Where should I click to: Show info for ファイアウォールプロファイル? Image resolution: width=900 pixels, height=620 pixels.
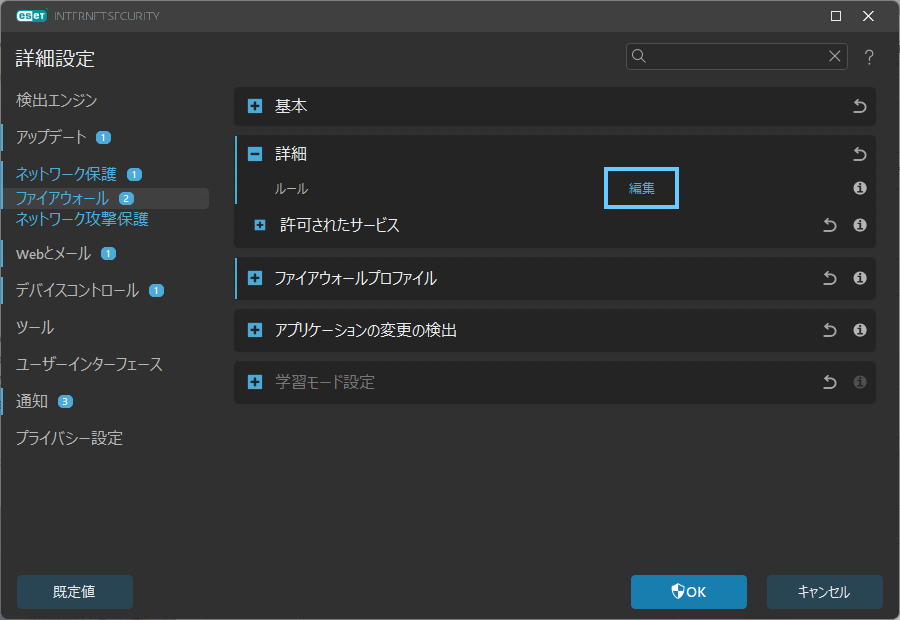coord(859,278)
